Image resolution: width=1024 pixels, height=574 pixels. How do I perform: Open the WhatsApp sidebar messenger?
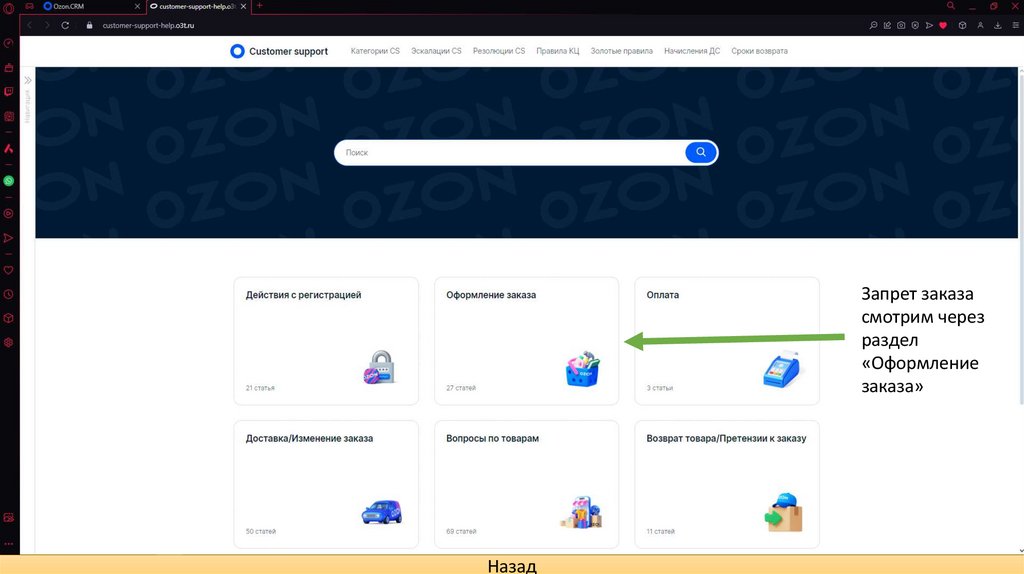(8, 181)
